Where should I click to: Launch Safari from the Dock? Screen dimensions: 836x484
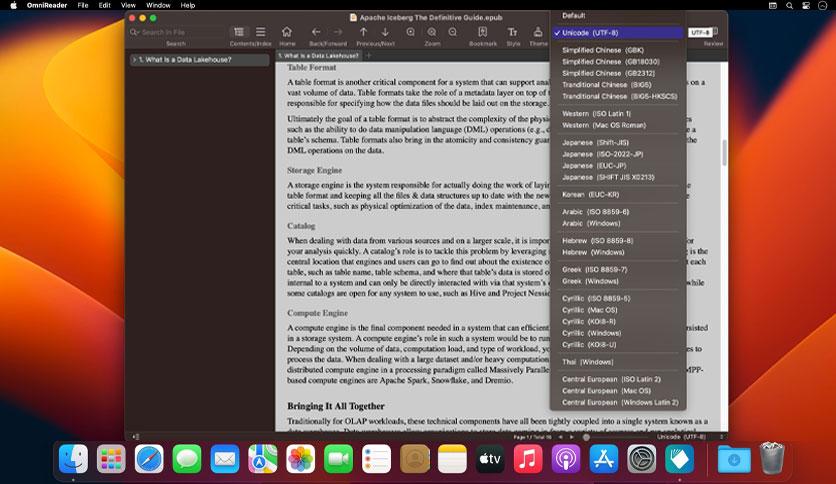pos(149,458)
